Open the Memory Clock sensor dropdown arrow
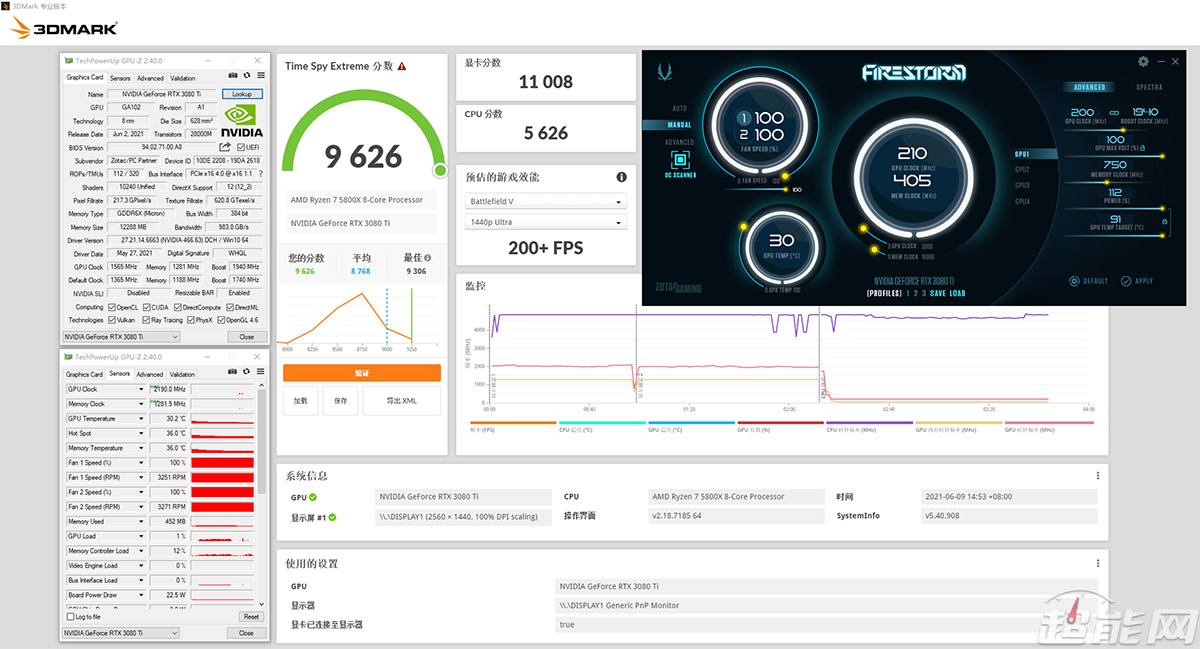 pyautogui.click(x=141, y=404)
